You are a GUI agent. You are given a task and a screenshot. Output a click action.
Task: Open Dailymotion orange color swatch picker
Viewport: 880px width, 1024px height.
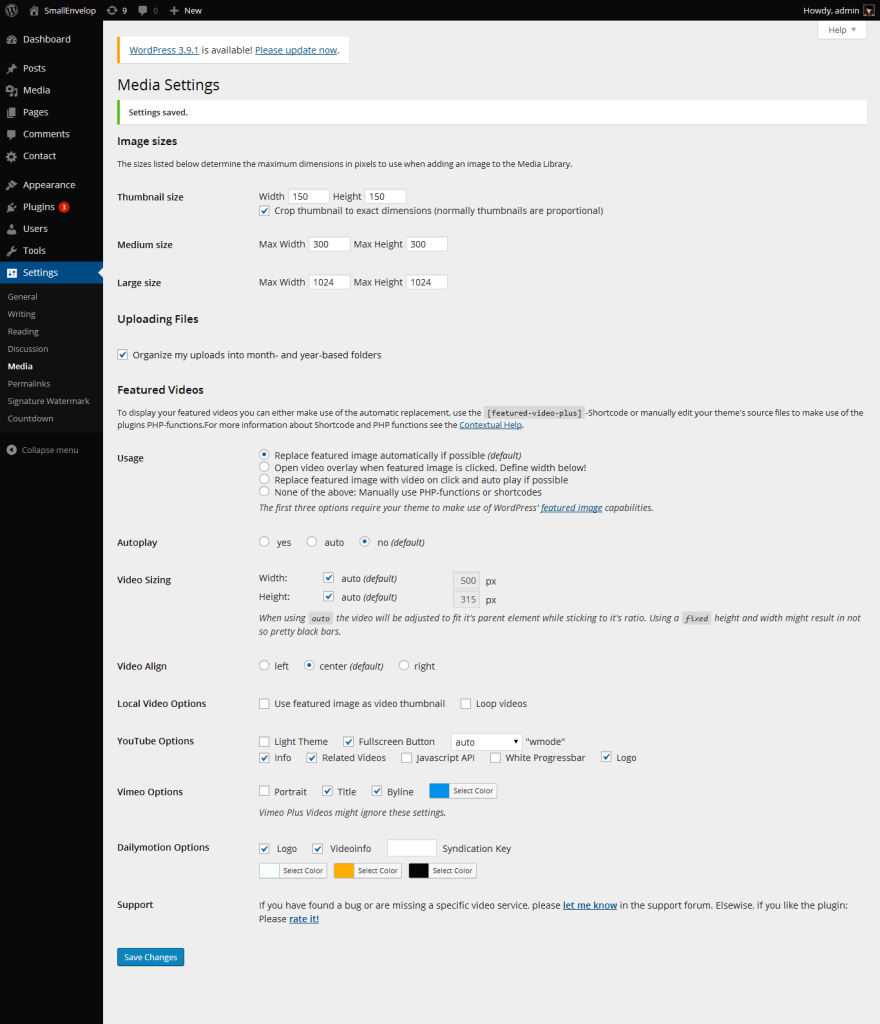[368, 871]
